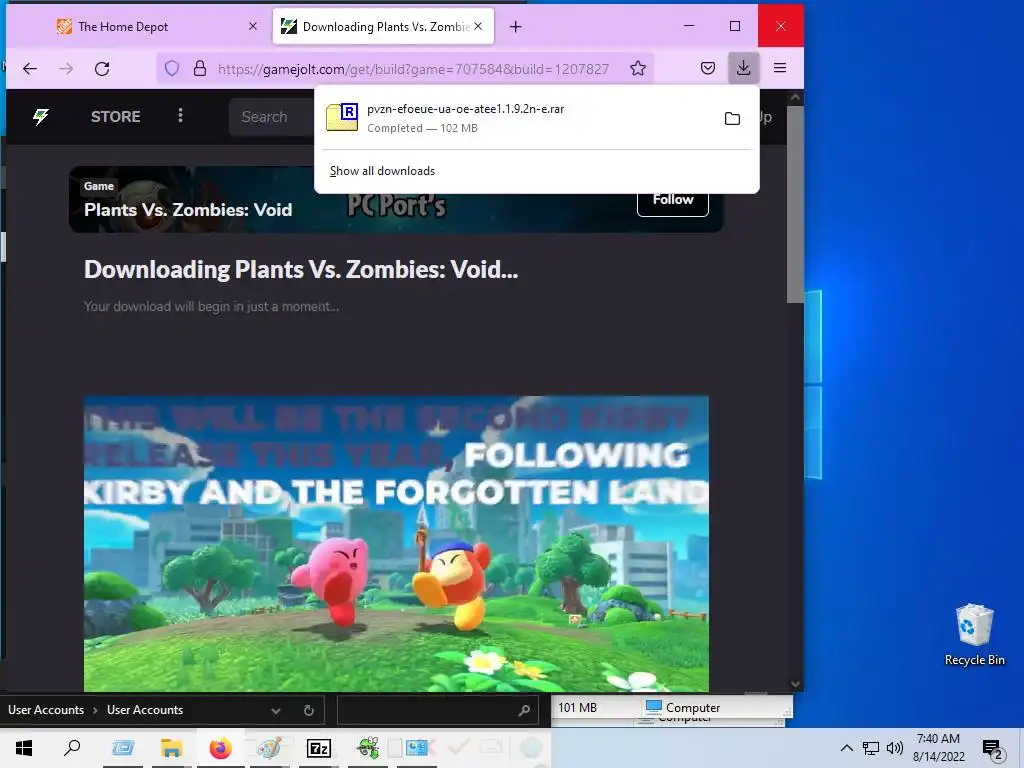
Task: Show downloaded file in folder
Action: 732,118
